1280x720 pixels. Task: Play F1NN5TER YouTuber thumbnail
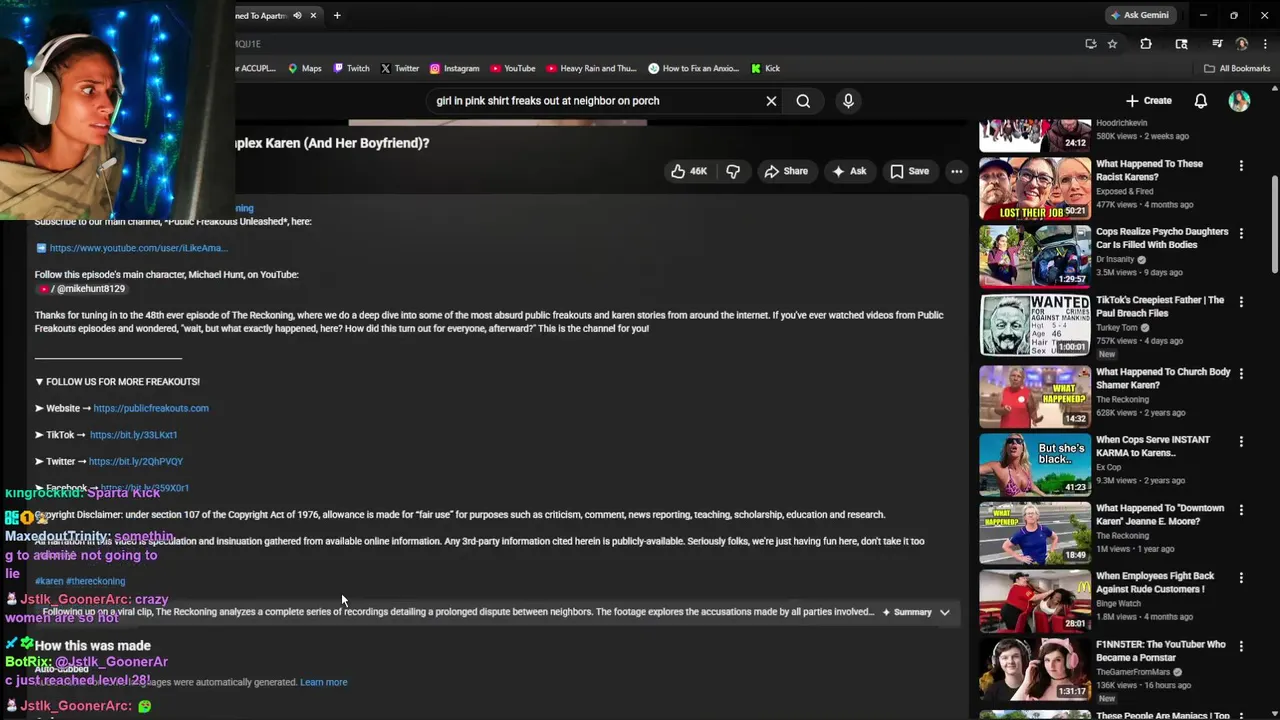click(x=1035, y=670)
